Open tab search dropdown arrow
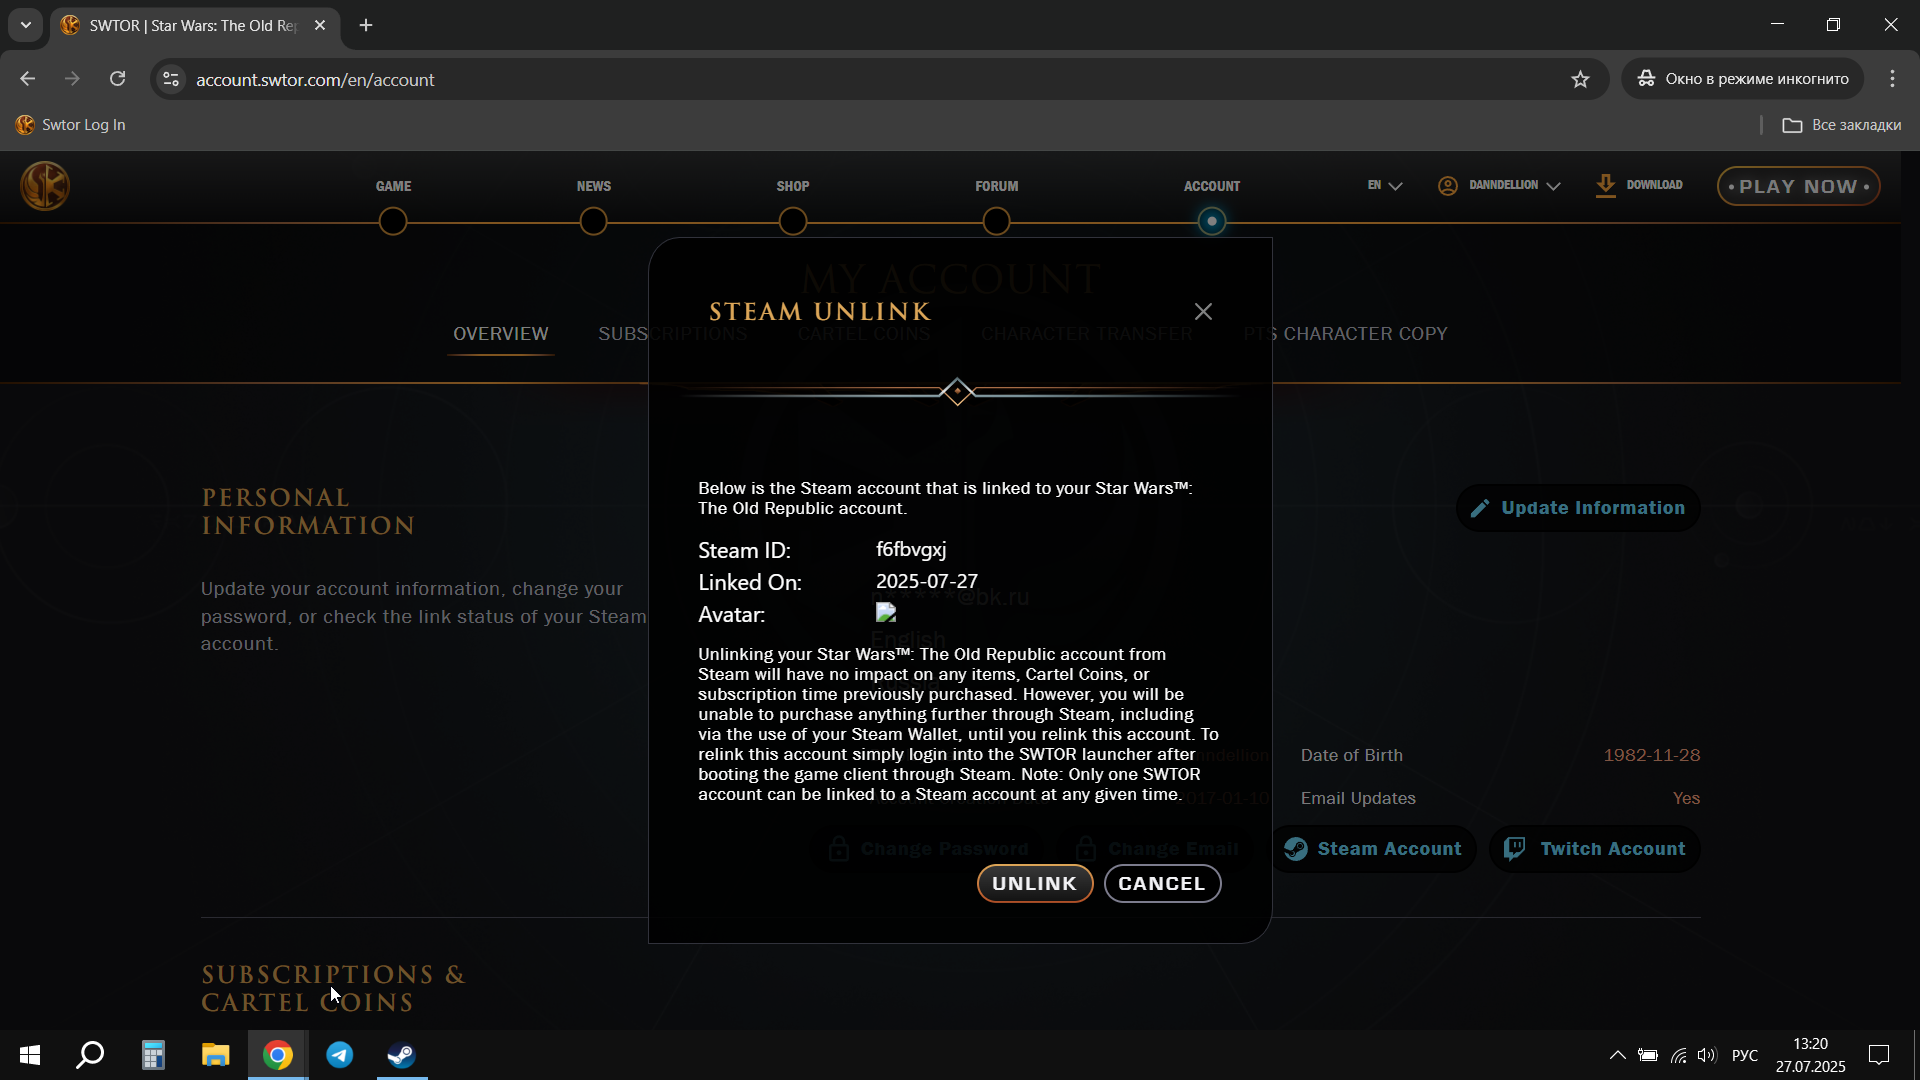Image resolution: width=1920 pixels, height=1080 pixels. click(x=25, y=25)
